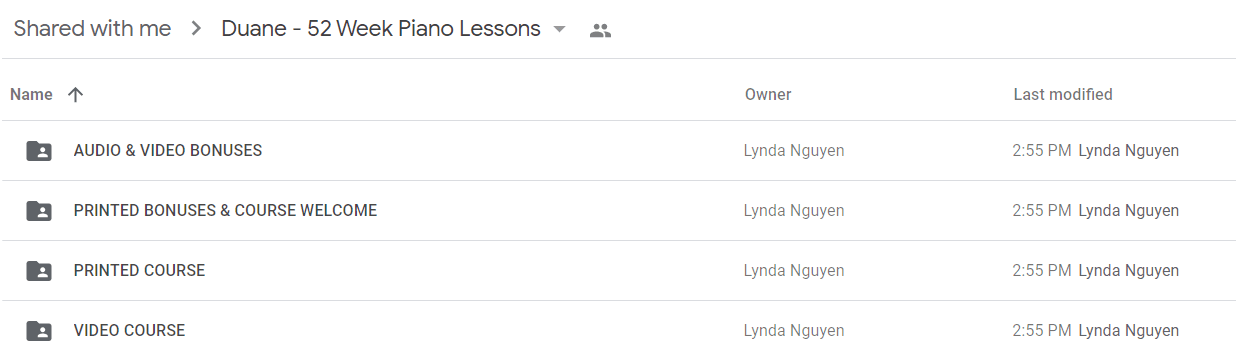
Task: Click the 2:55 PM modified time for PRINTED COURSE
Action: click(x=1042, y=271)
